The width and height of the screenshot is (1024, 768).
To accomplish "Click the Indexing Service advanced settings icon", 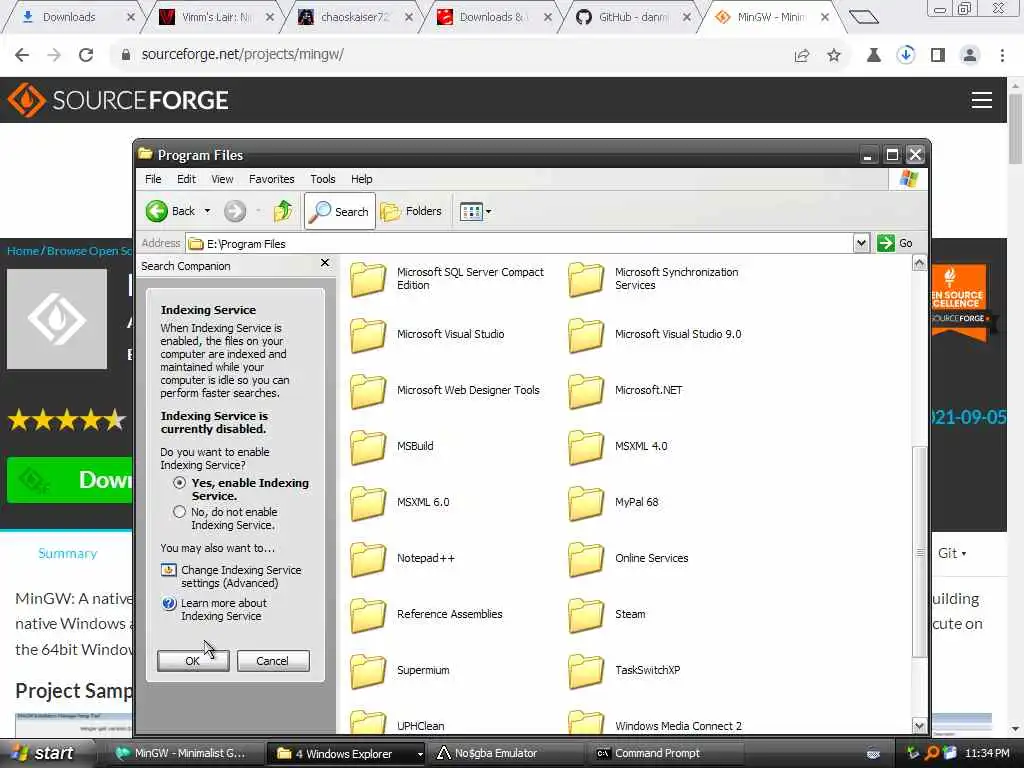I will tap(168, 570).
